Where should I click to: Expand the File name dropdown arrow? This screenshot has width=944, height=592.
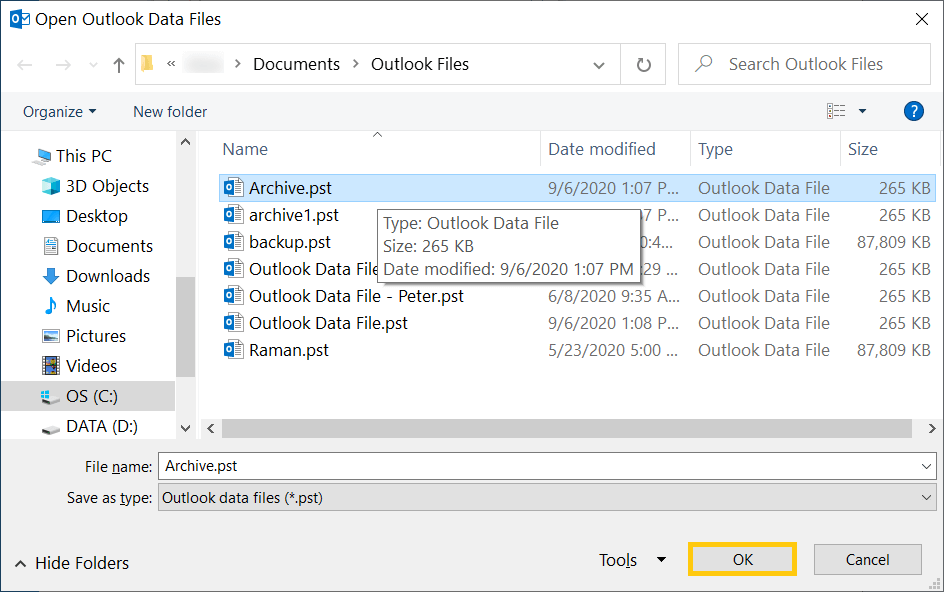coord(926,466)
